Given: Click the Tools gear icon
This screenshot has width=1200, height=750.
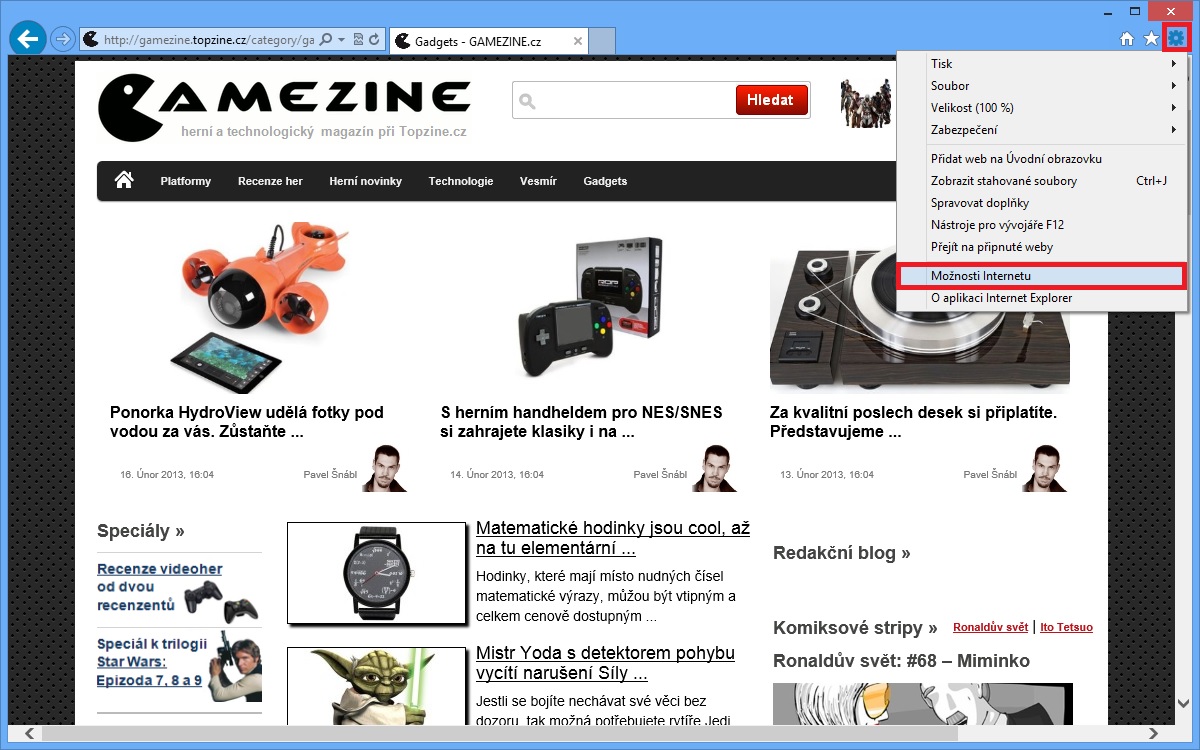Looking at the screenshot, I should (1176, 39).
